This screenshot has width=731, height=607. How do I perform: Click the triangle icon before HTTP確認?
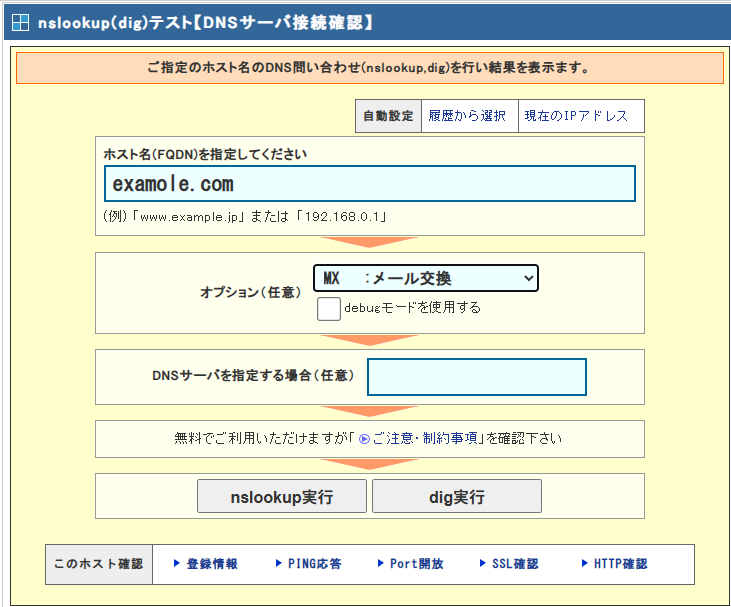point(585,564)
